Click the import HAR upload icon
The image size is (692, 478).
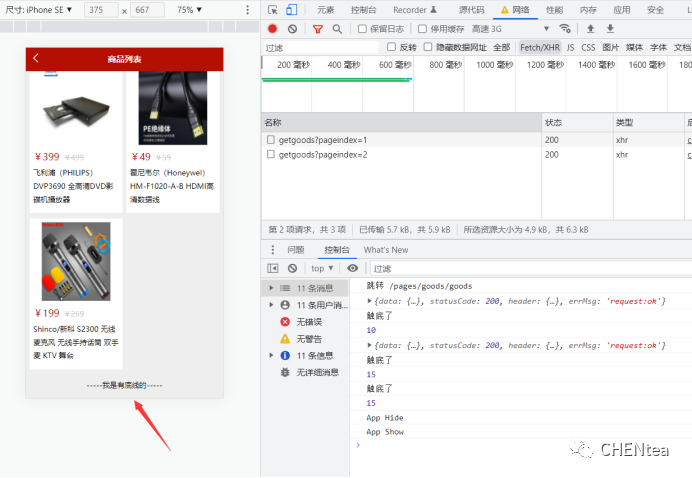[x=590, y=29]
